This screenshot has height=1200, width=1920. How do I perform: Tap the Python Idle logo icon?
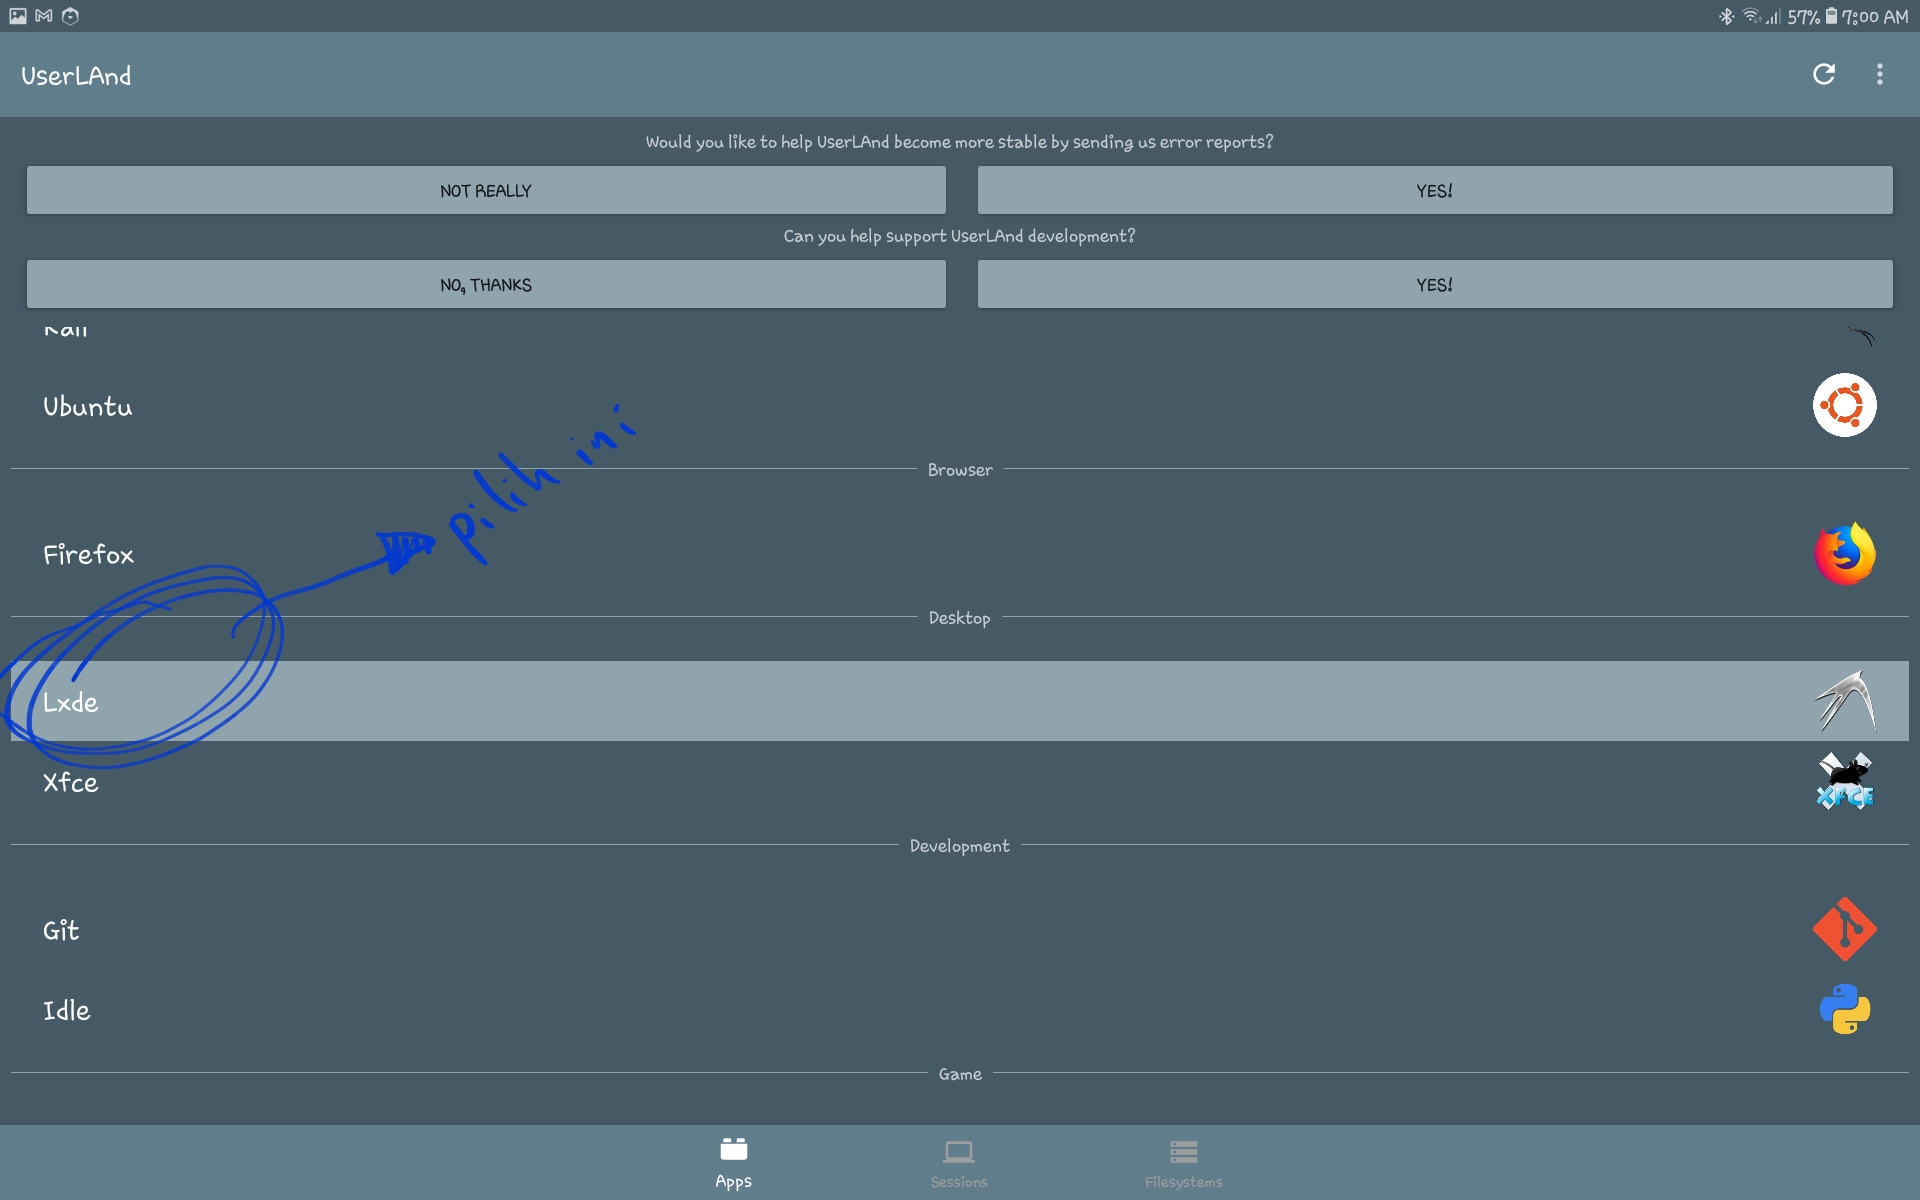click(x=1845, y=1009)
